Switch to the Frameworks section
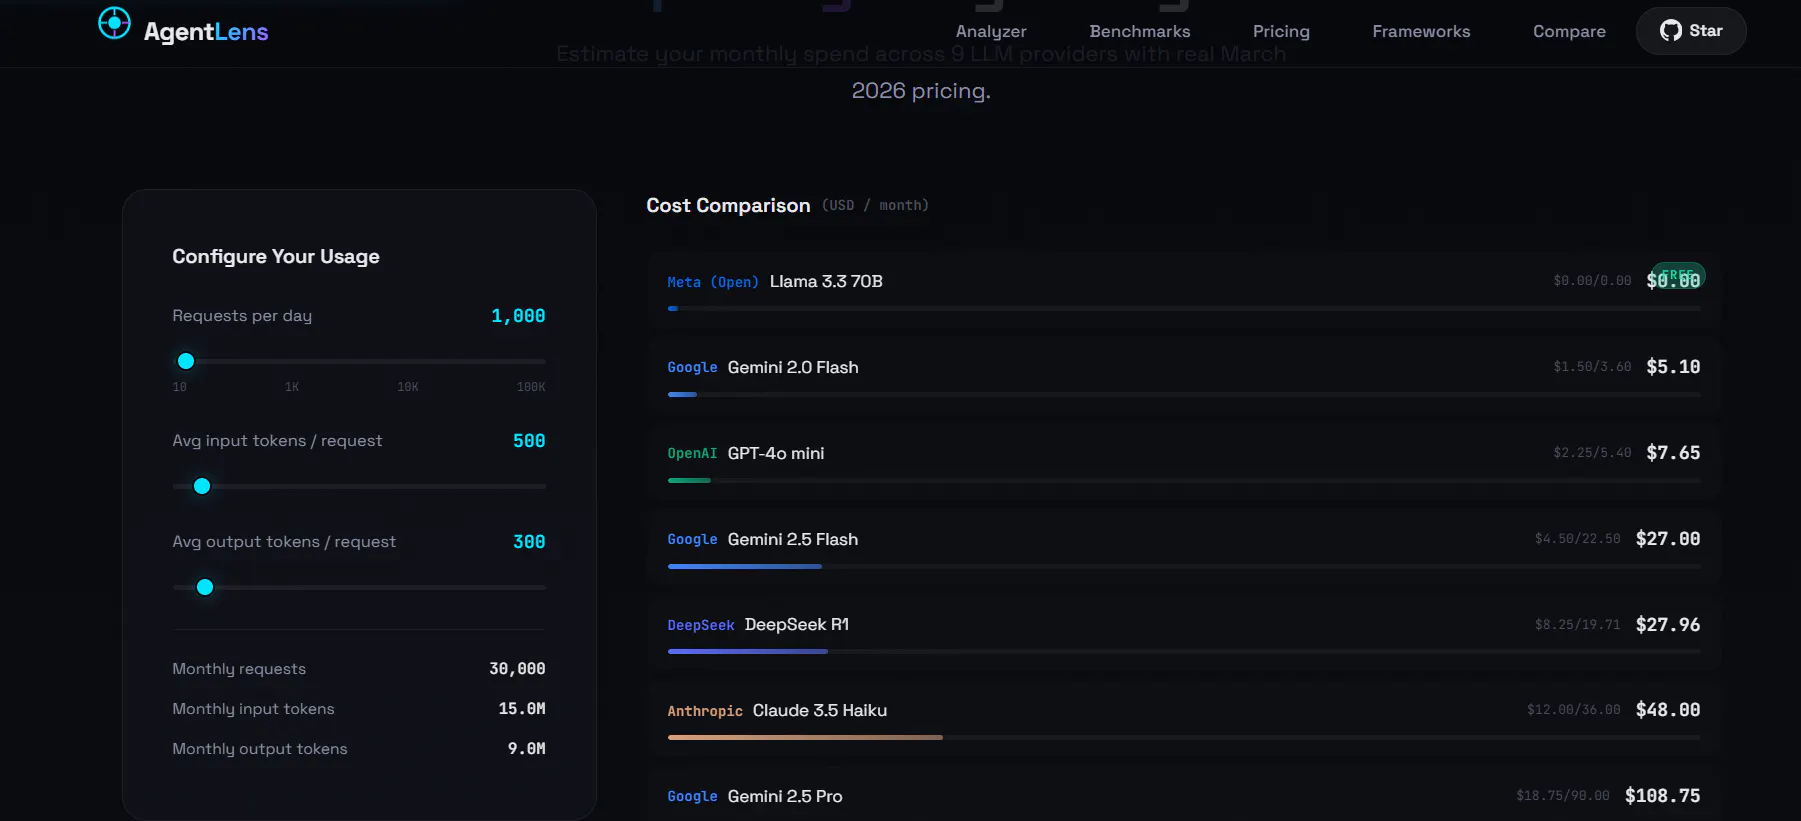Screen dimensions: 1801x821 [1421, 31]
